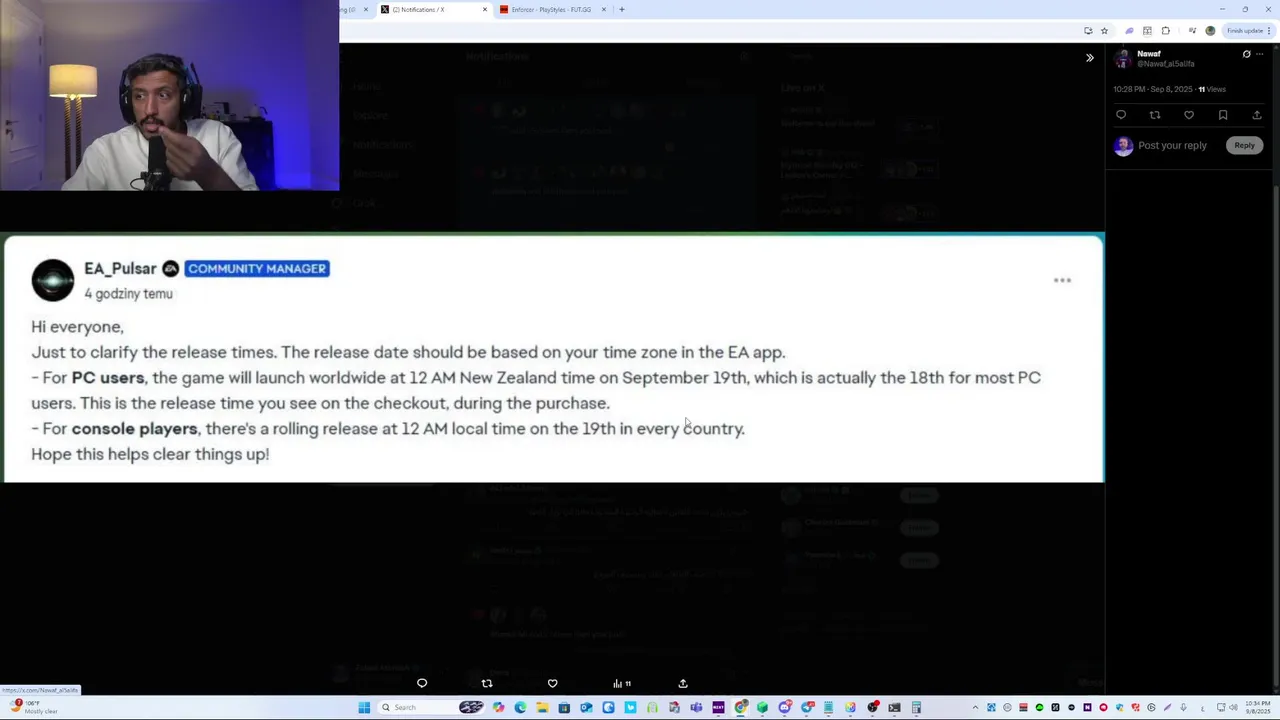The height and width of the screenshot is (720, 1280).
Task: Click the reply icon below the image viewer
Action: (x=422, y=683)
